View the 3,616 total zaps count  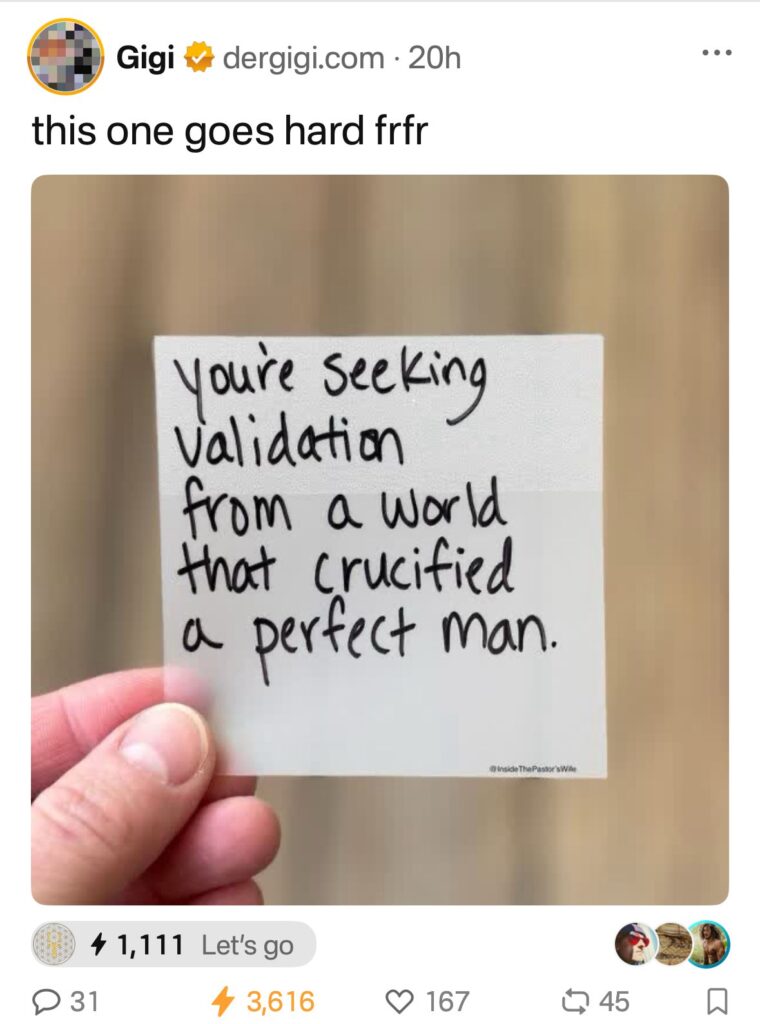[280, 1001]
